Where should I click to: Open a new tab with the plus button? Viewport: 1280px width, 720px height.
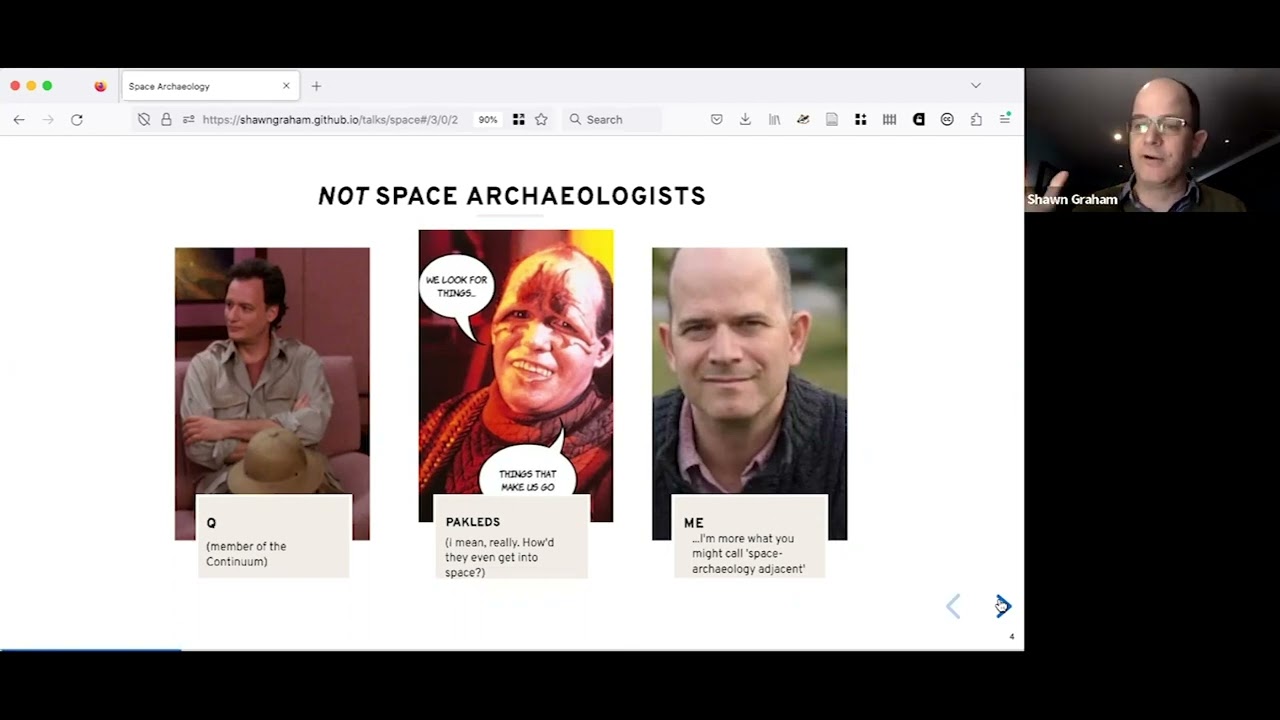316,86
